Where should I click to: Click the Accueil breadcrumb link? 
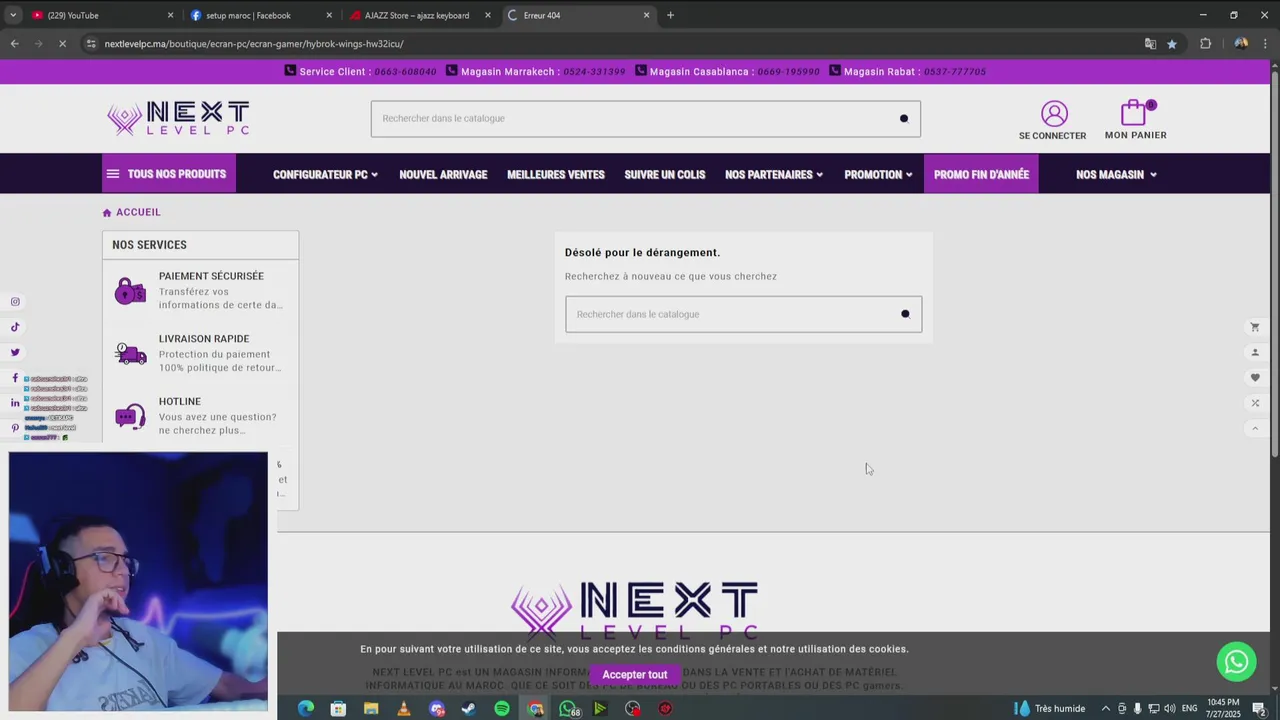[x=138, y=212]
